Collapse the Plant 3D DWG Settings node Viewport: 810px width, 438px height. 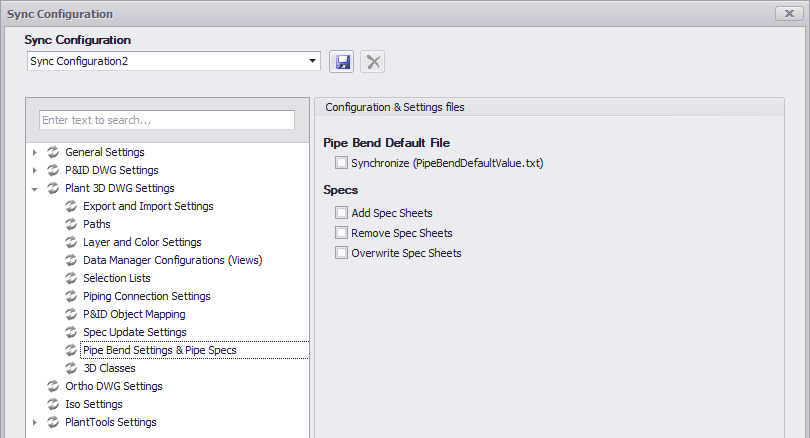(35, 189)
